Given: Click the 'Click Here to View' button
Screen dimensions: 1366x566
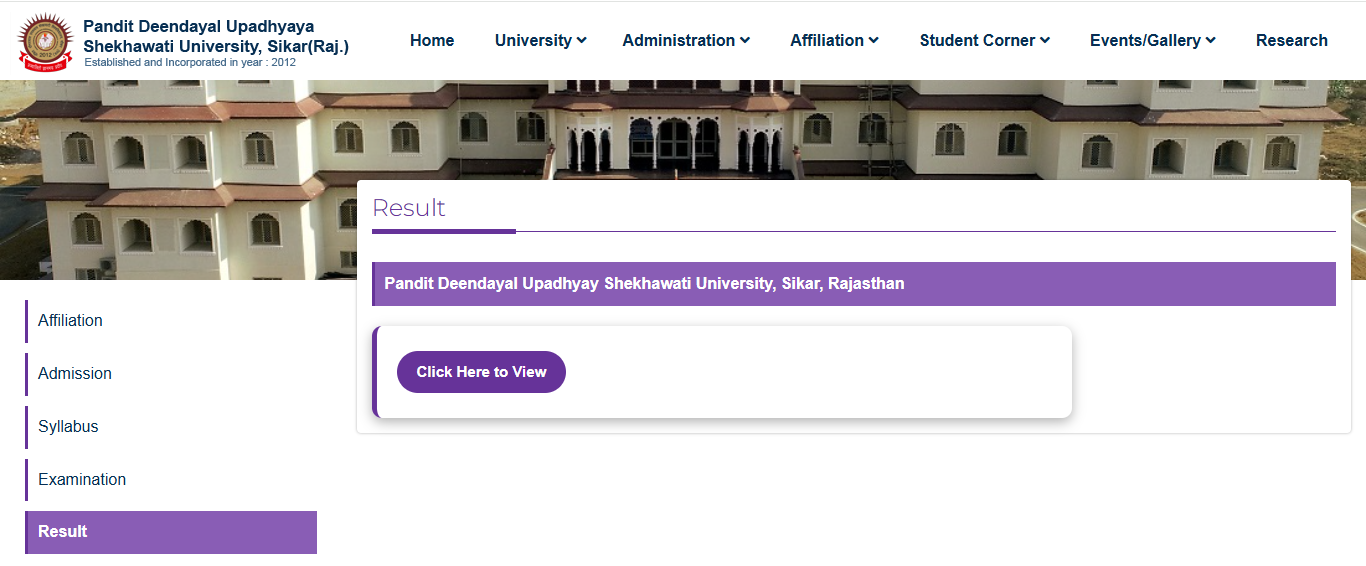Looking at the screenshot, I should coord(481,372).
